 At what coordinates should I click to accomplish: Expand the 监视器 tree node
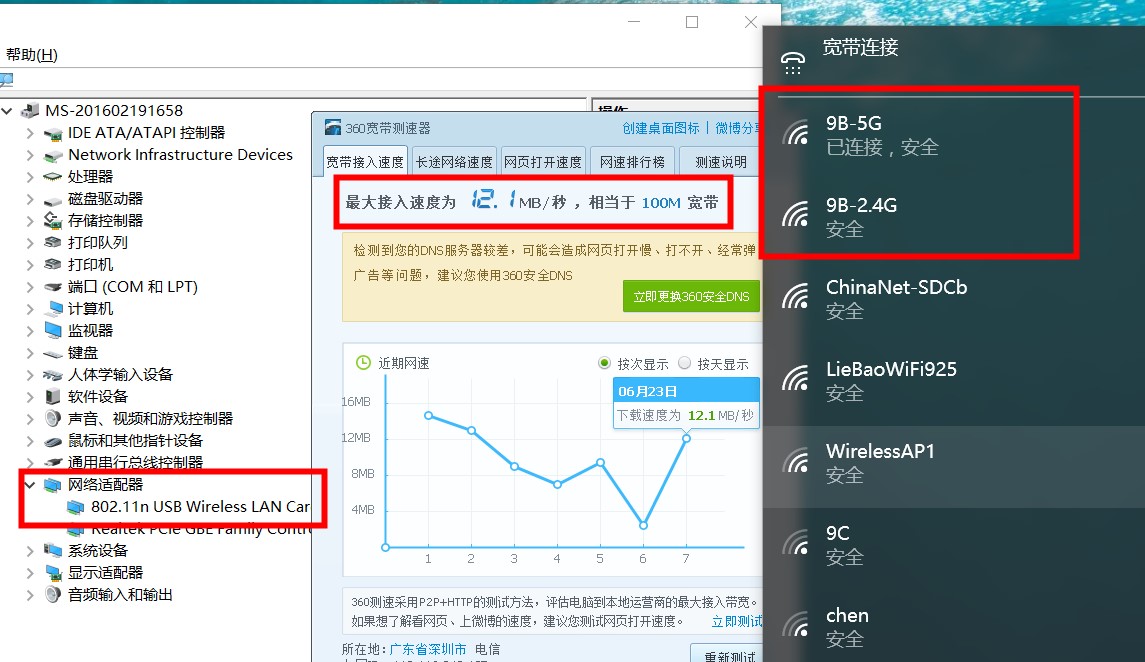(x=30, y=331)
